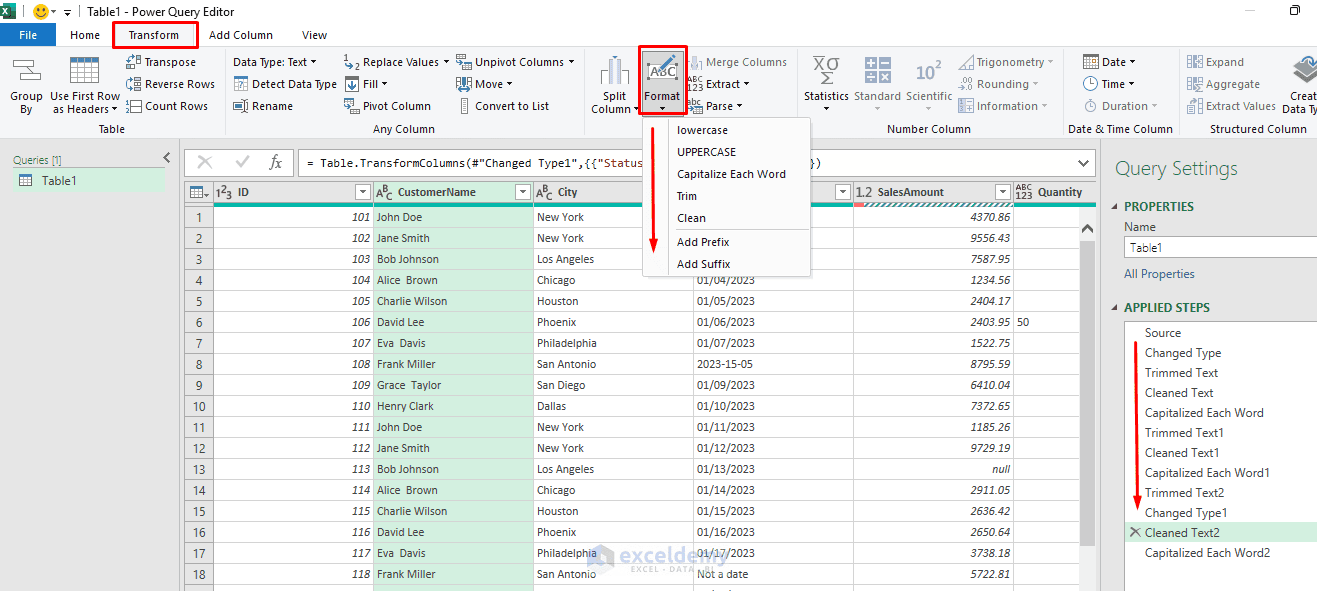
Task: Click Count Rows
Action: point(167,106)
